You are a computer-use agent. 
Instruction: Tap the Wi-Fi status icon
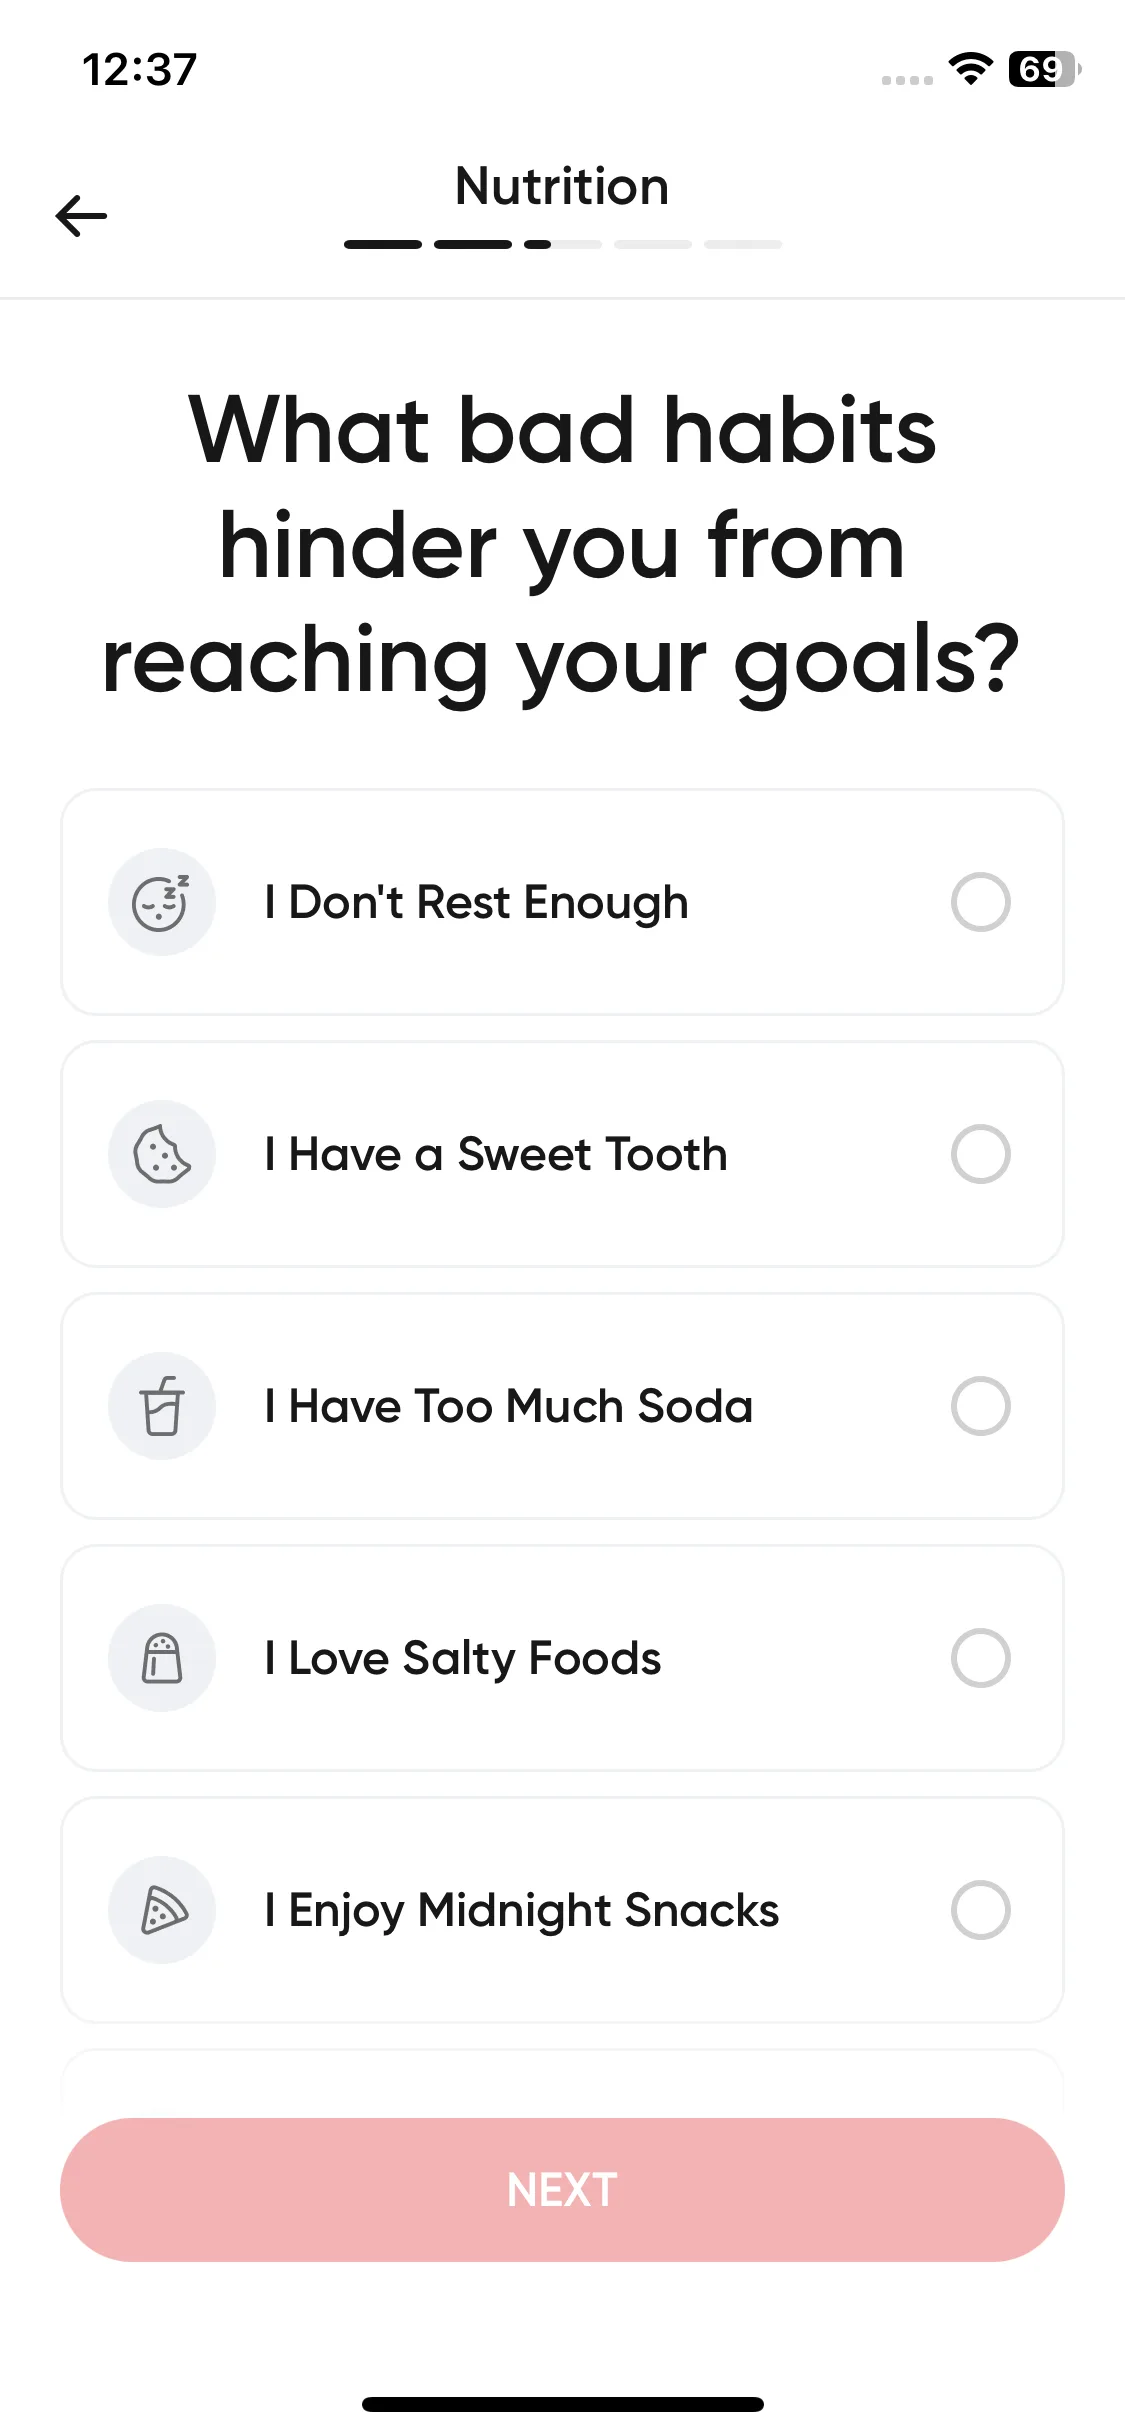coord(970,68)
